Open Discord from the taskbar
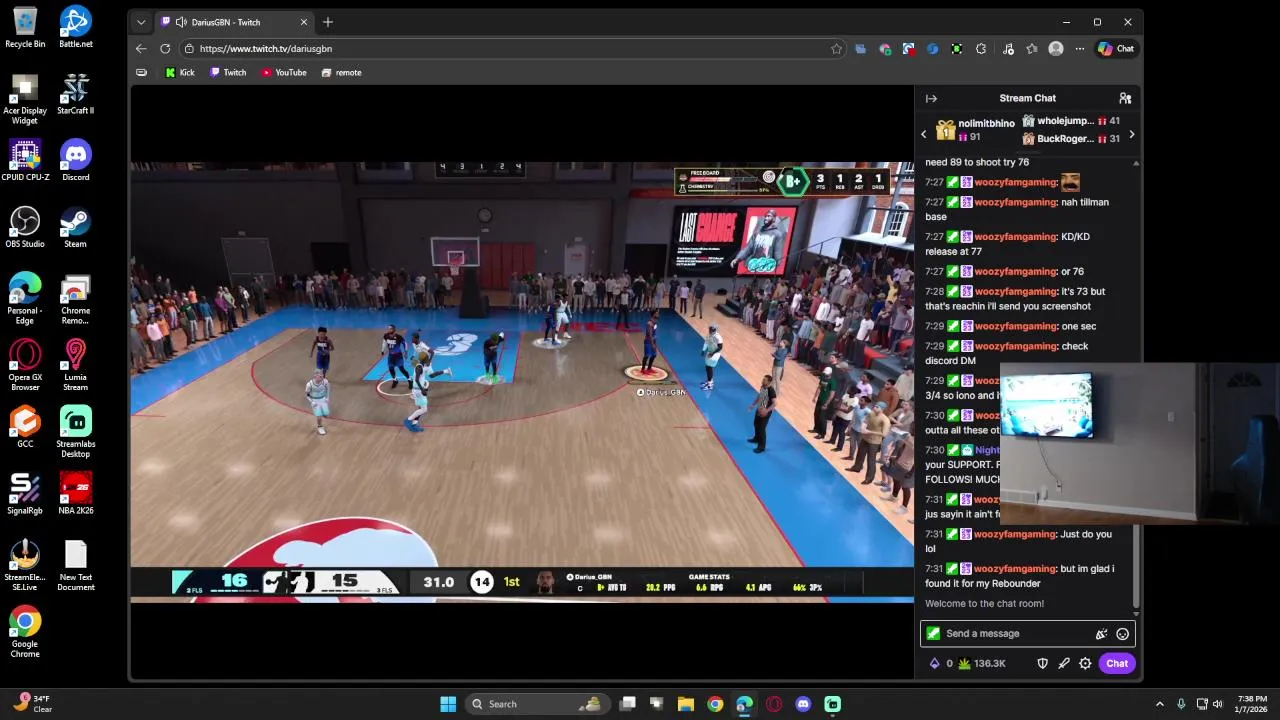Viewport: 1280px width, 720px height. [x=803, y=704]
